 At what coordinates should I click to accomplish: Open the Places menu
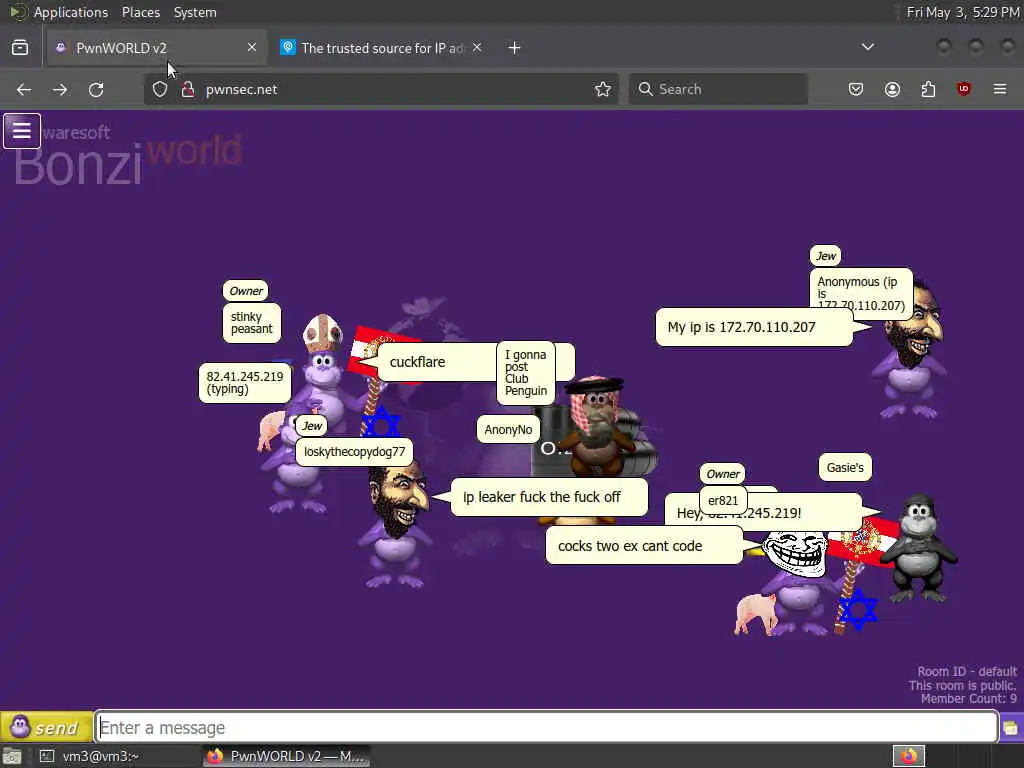140,12
